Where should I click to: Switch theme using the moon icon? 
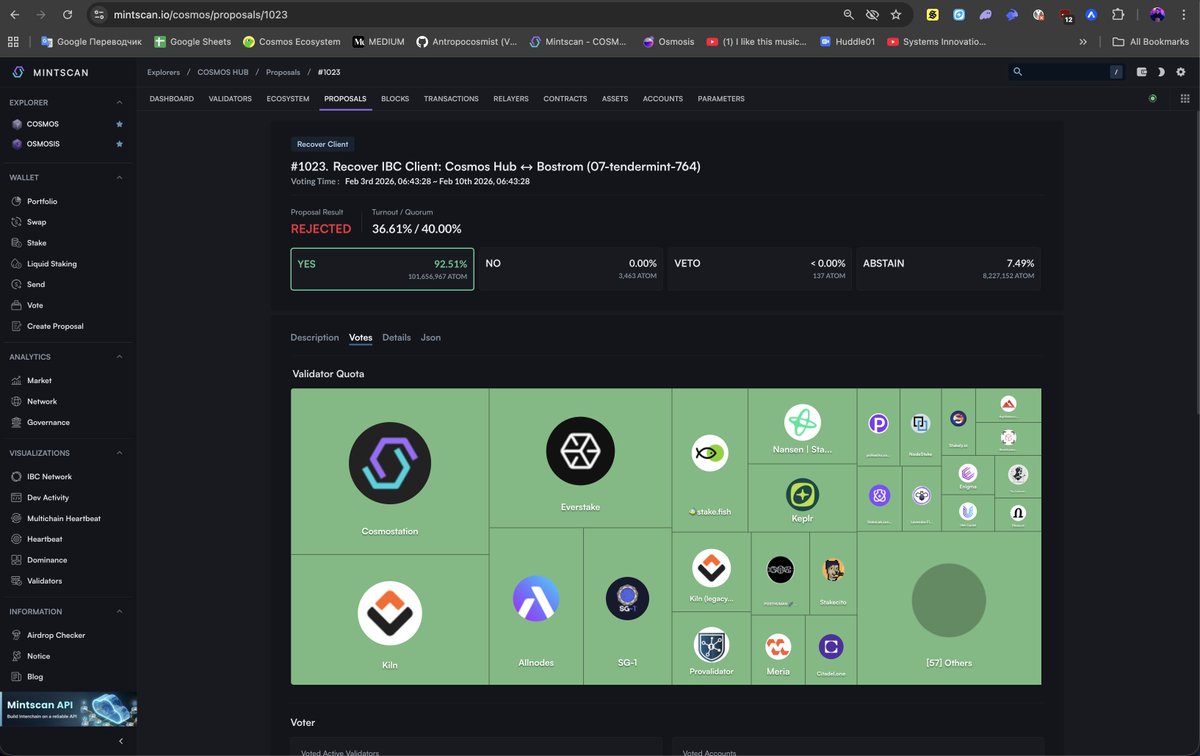click(x=1160, y=72)
